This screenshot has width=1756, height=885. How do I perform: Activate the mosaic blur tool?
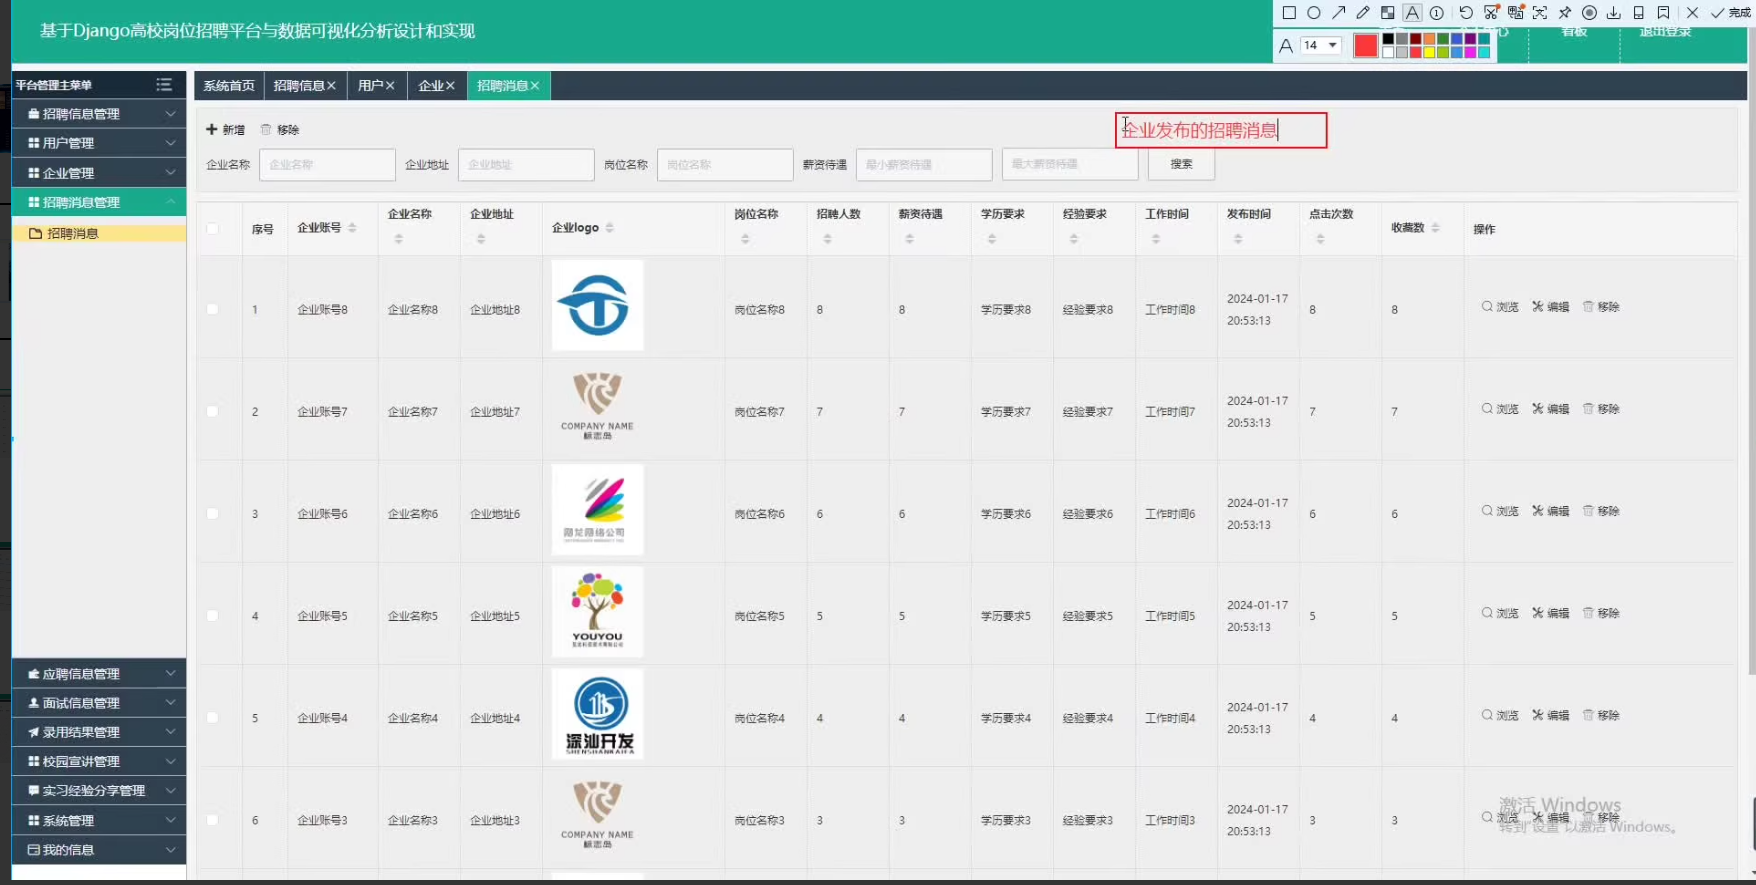click(1387, 13)
